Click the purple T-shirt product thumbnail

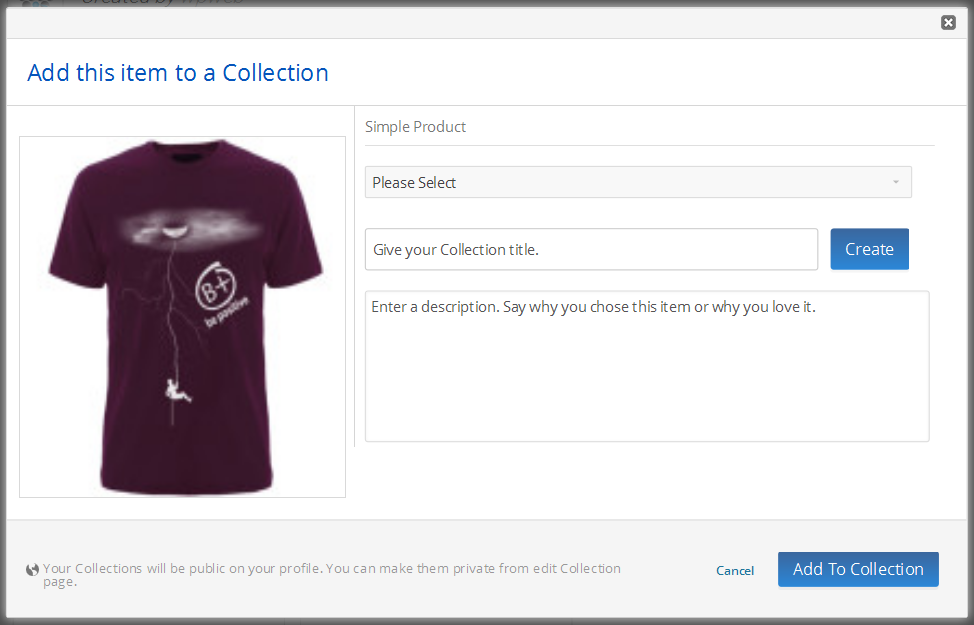(x=182, y=317)
